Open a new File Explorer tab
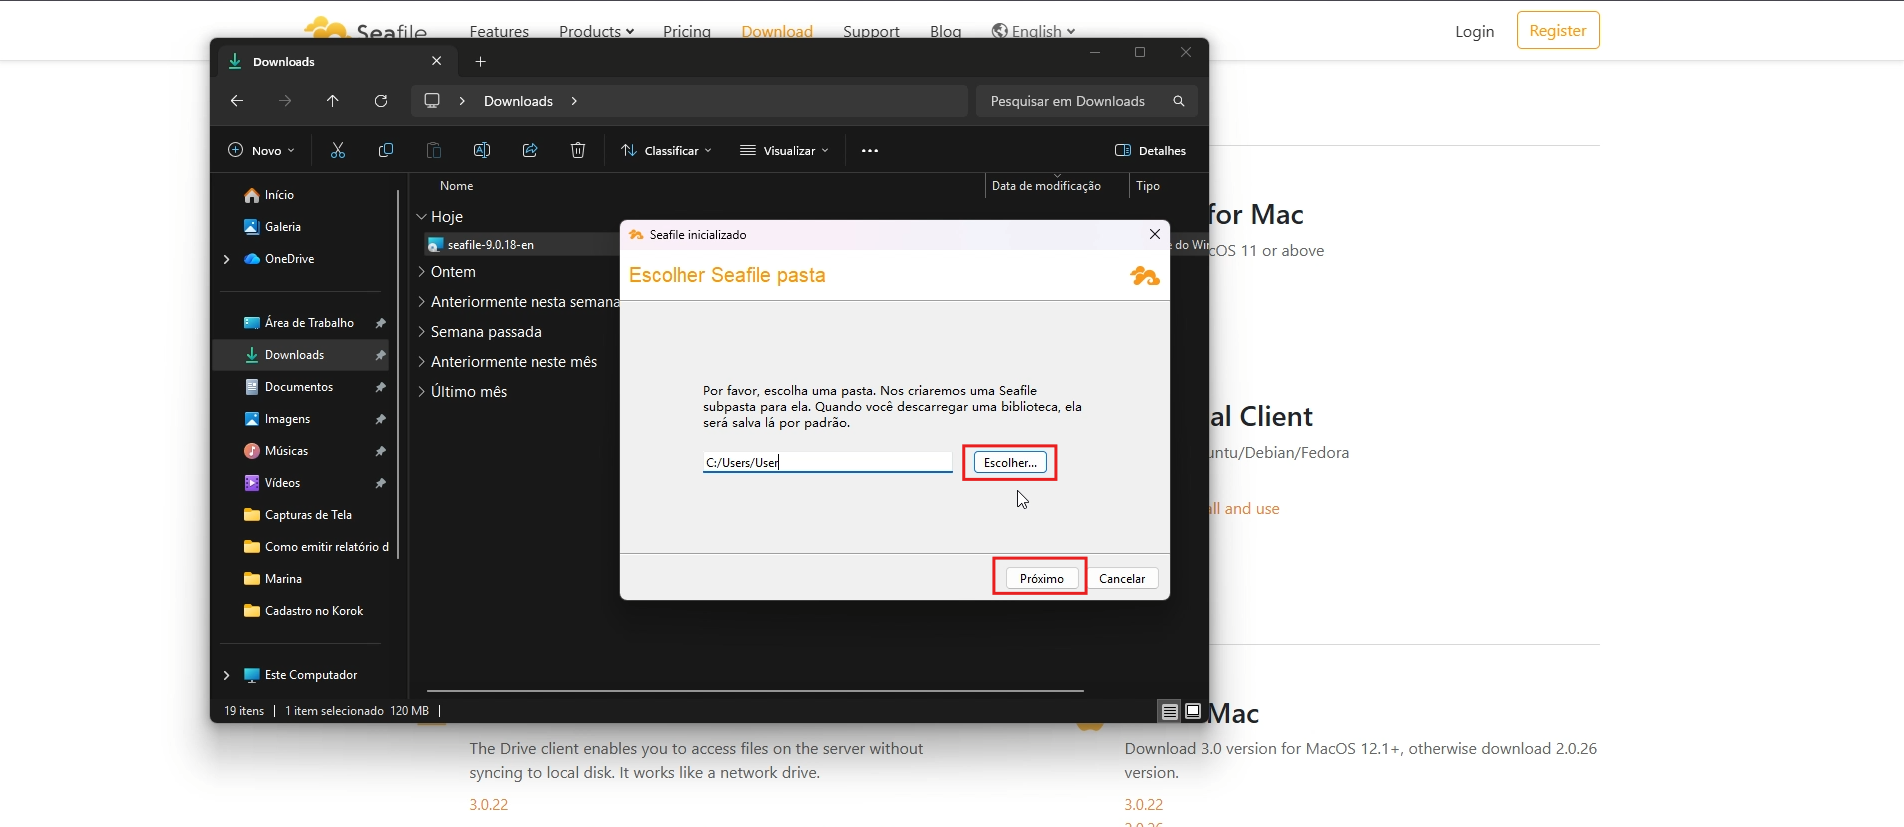1904x827 pixels. coord(481,61)
